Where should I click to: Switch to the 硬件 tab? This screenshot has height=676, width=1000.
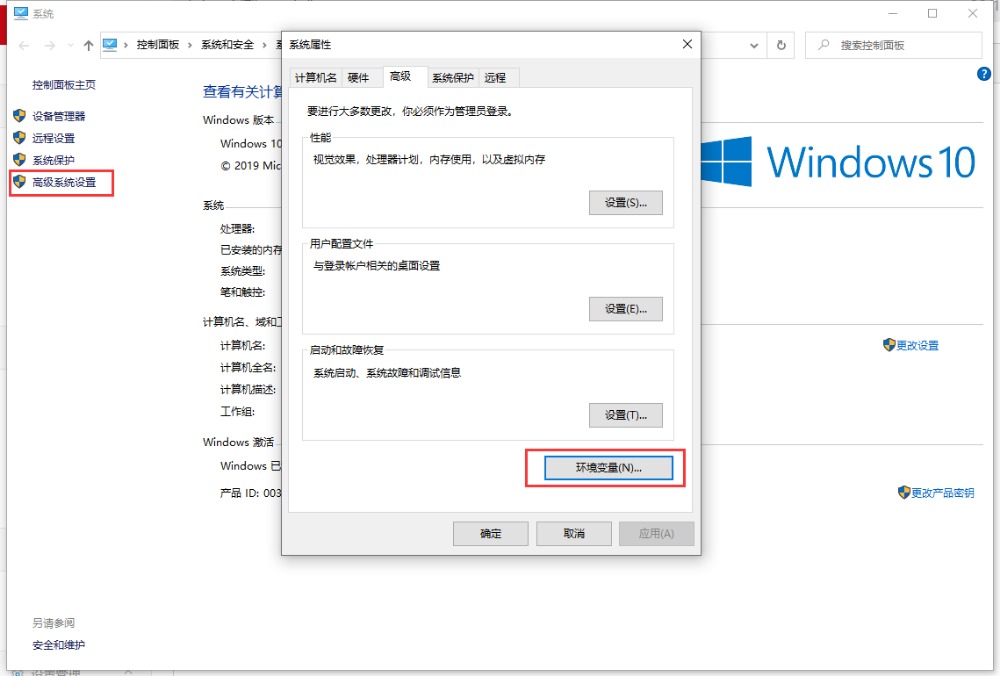pyautogui.click(x=358, y=78)
